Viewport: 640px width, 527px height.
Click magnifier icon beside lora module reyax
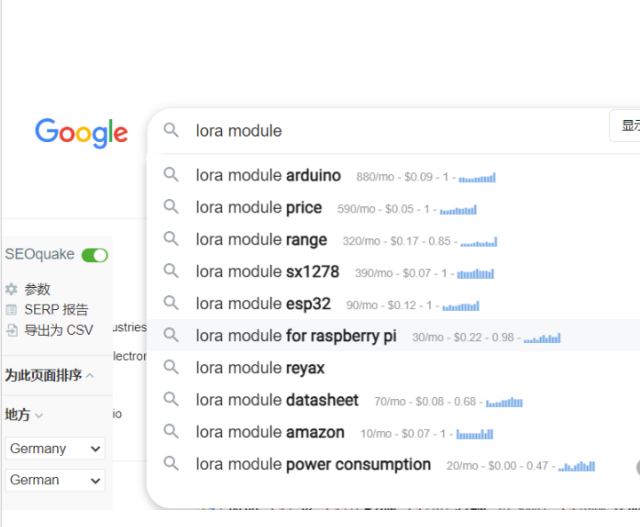click(172, 367)
